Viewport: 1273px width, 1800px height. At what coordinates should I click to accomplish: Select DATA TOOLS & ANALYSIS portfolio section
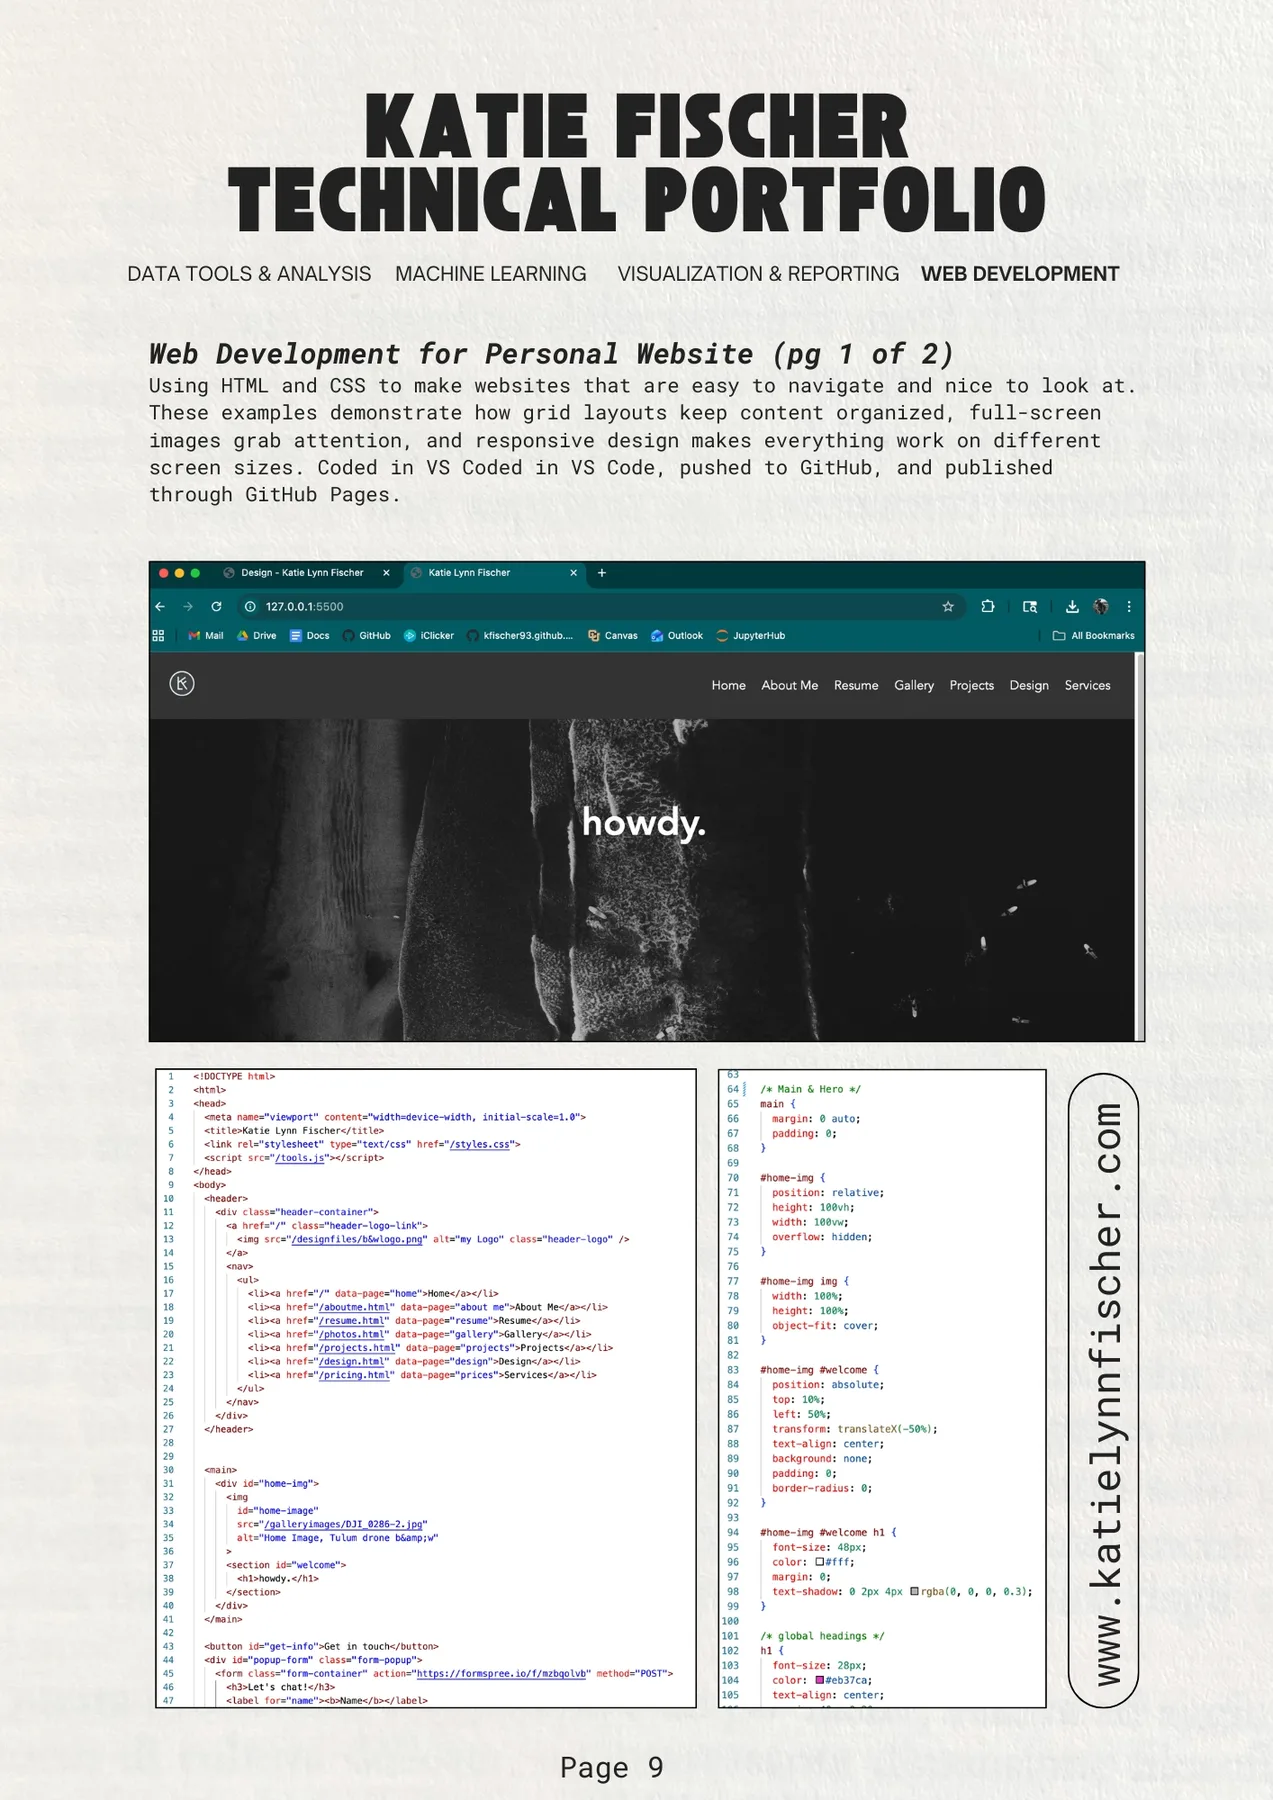pyautogui.click(x=249, y=274)
